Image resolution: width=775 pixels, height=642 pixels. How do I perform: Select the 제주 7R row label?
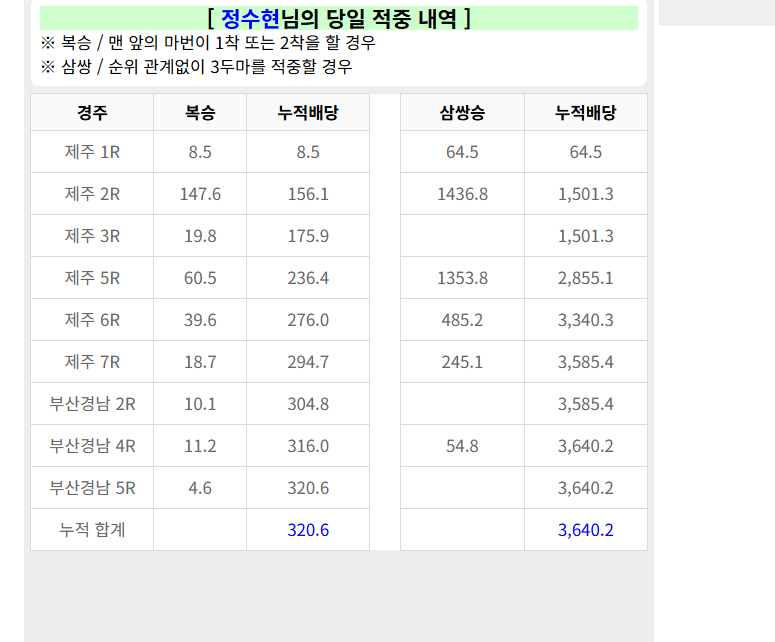click(92, 362)
